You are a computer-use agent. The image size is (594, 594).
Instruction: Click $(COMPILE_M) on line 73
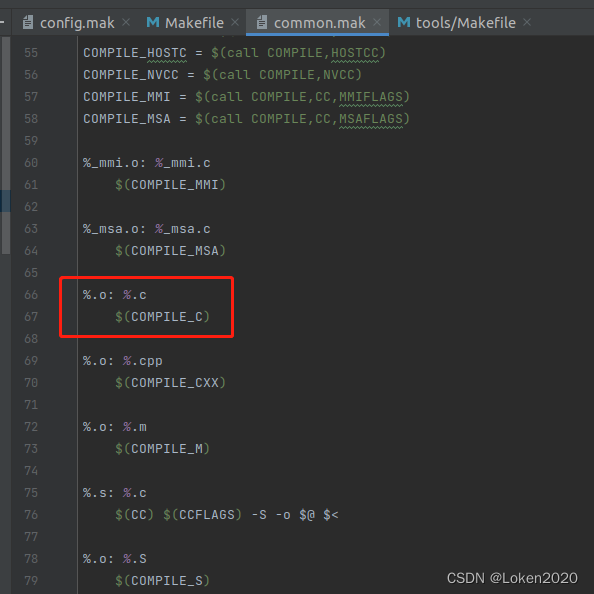[x=163, y=449]
